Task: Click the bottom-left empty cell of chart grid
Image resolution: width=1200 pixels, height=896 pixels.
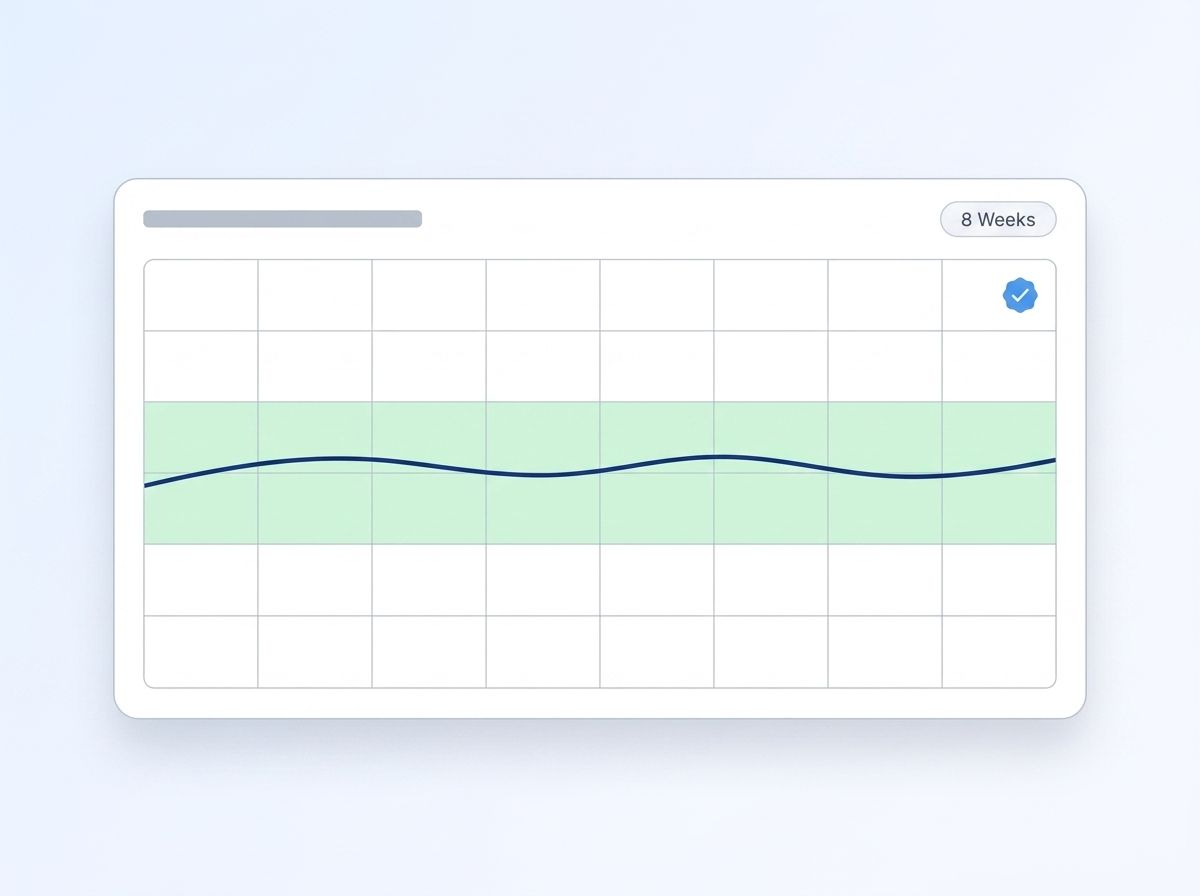Action: click(201, 652)
